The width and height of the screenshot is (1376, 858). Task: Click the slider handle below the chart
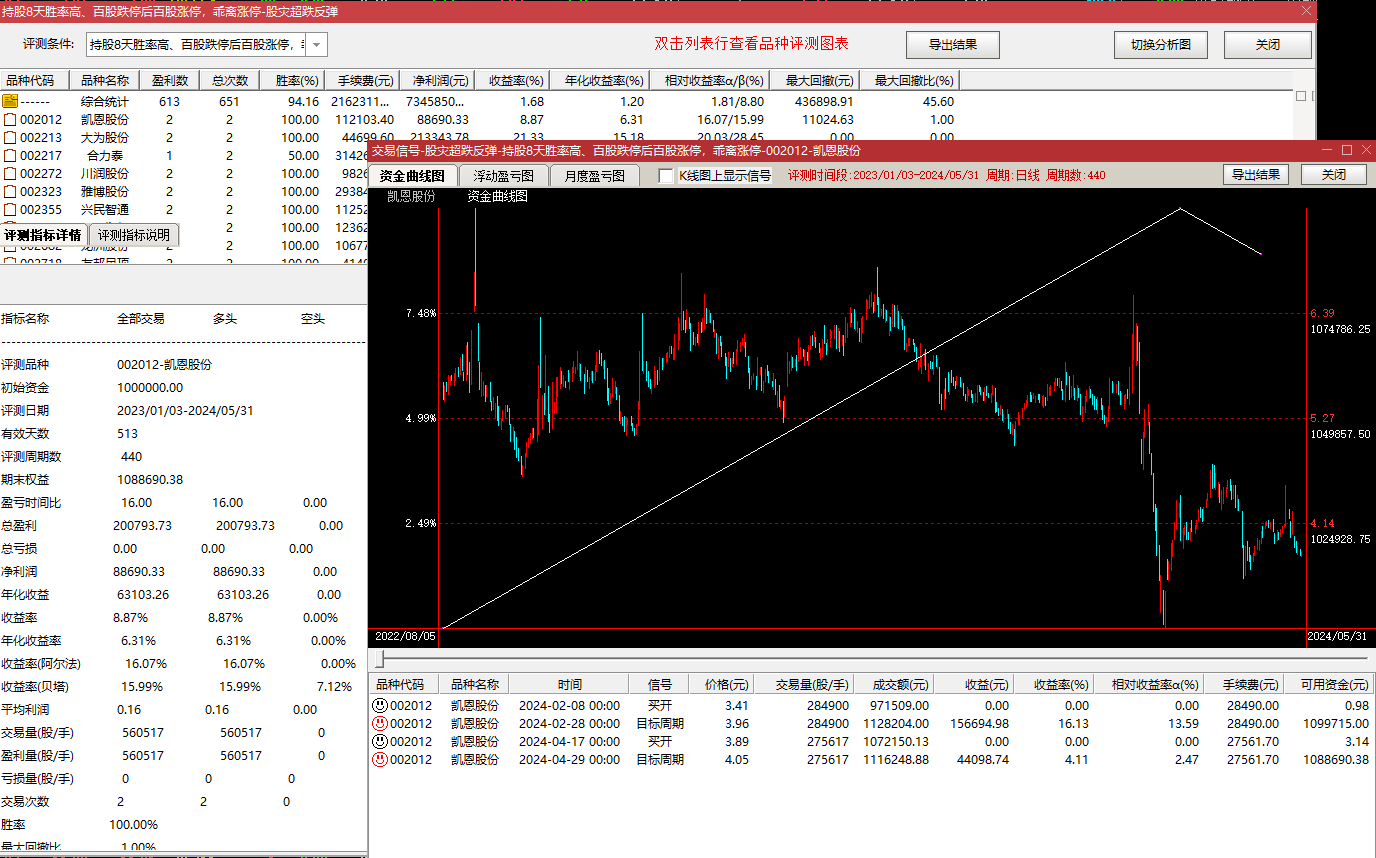378,659
